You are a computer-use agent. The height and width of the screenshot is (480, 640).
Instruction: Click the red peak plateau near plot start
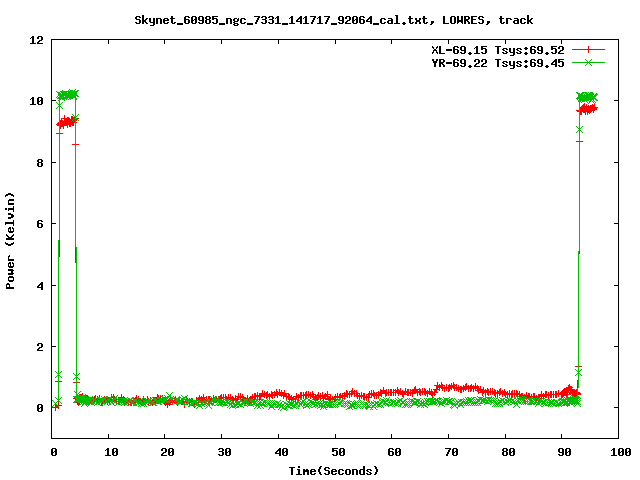[67, 122]
